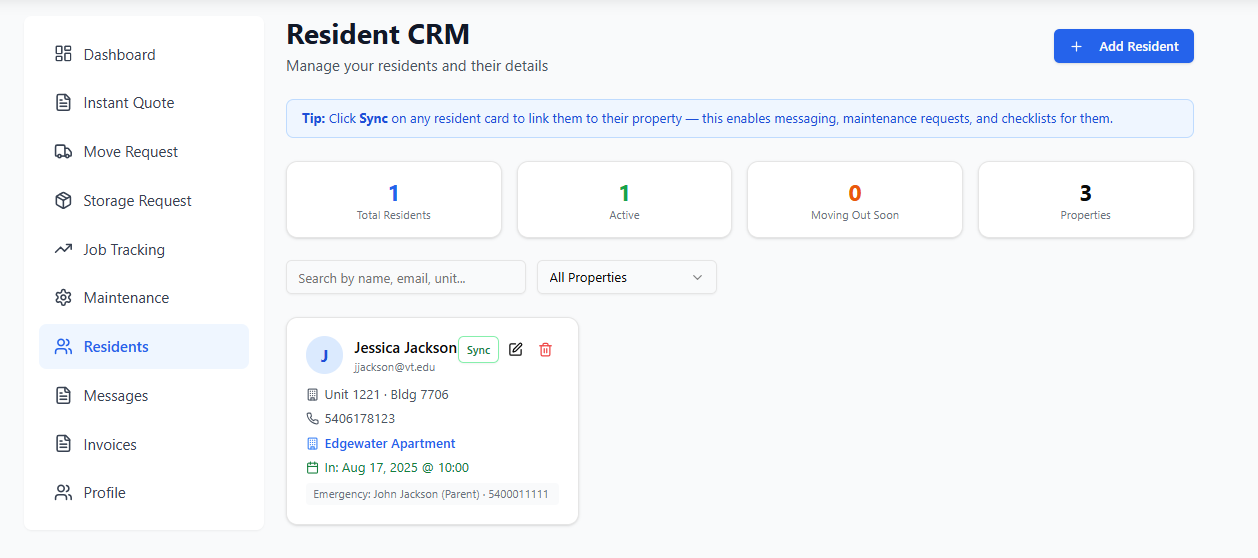The height and width of the screenshot is (558, 1258).
Task: Click the Dashboard grid icon in sidebar
Action: click(63, 54)
